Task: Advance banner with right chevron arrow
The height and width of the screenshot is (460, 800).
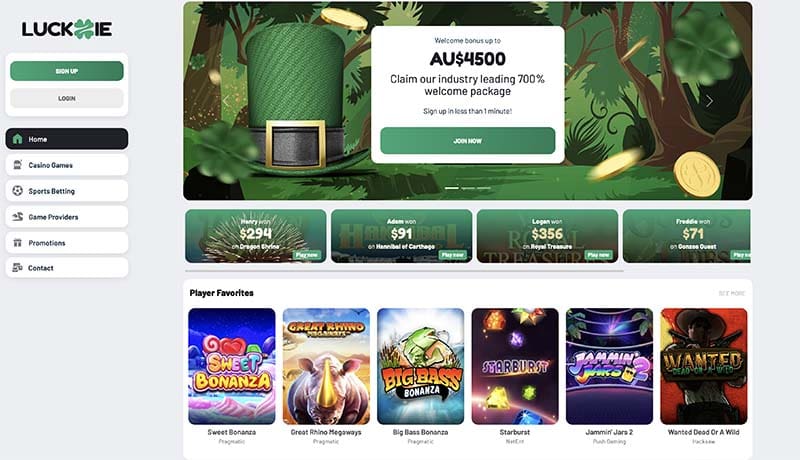Action: 709,101
